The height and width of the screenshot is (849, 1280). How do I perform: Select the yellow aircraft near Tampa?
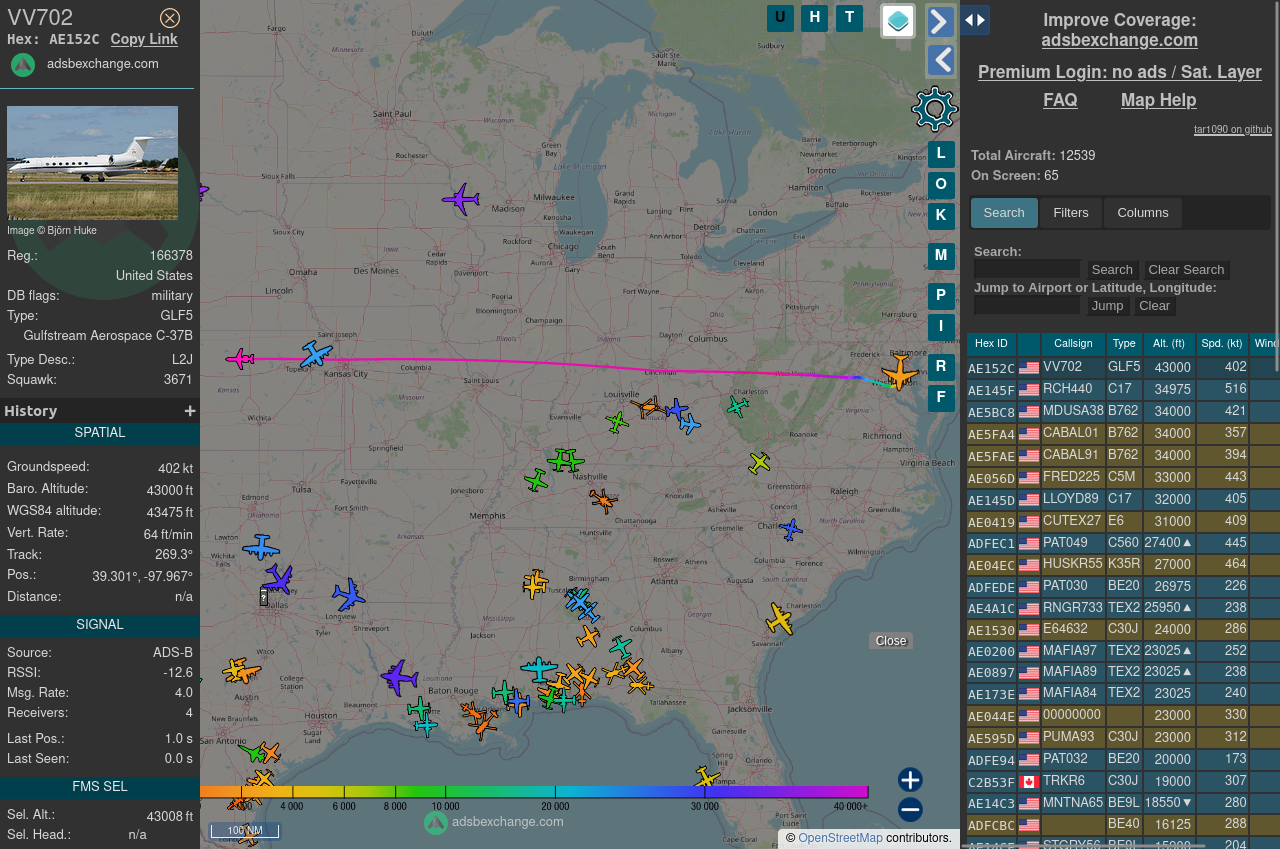707,777
